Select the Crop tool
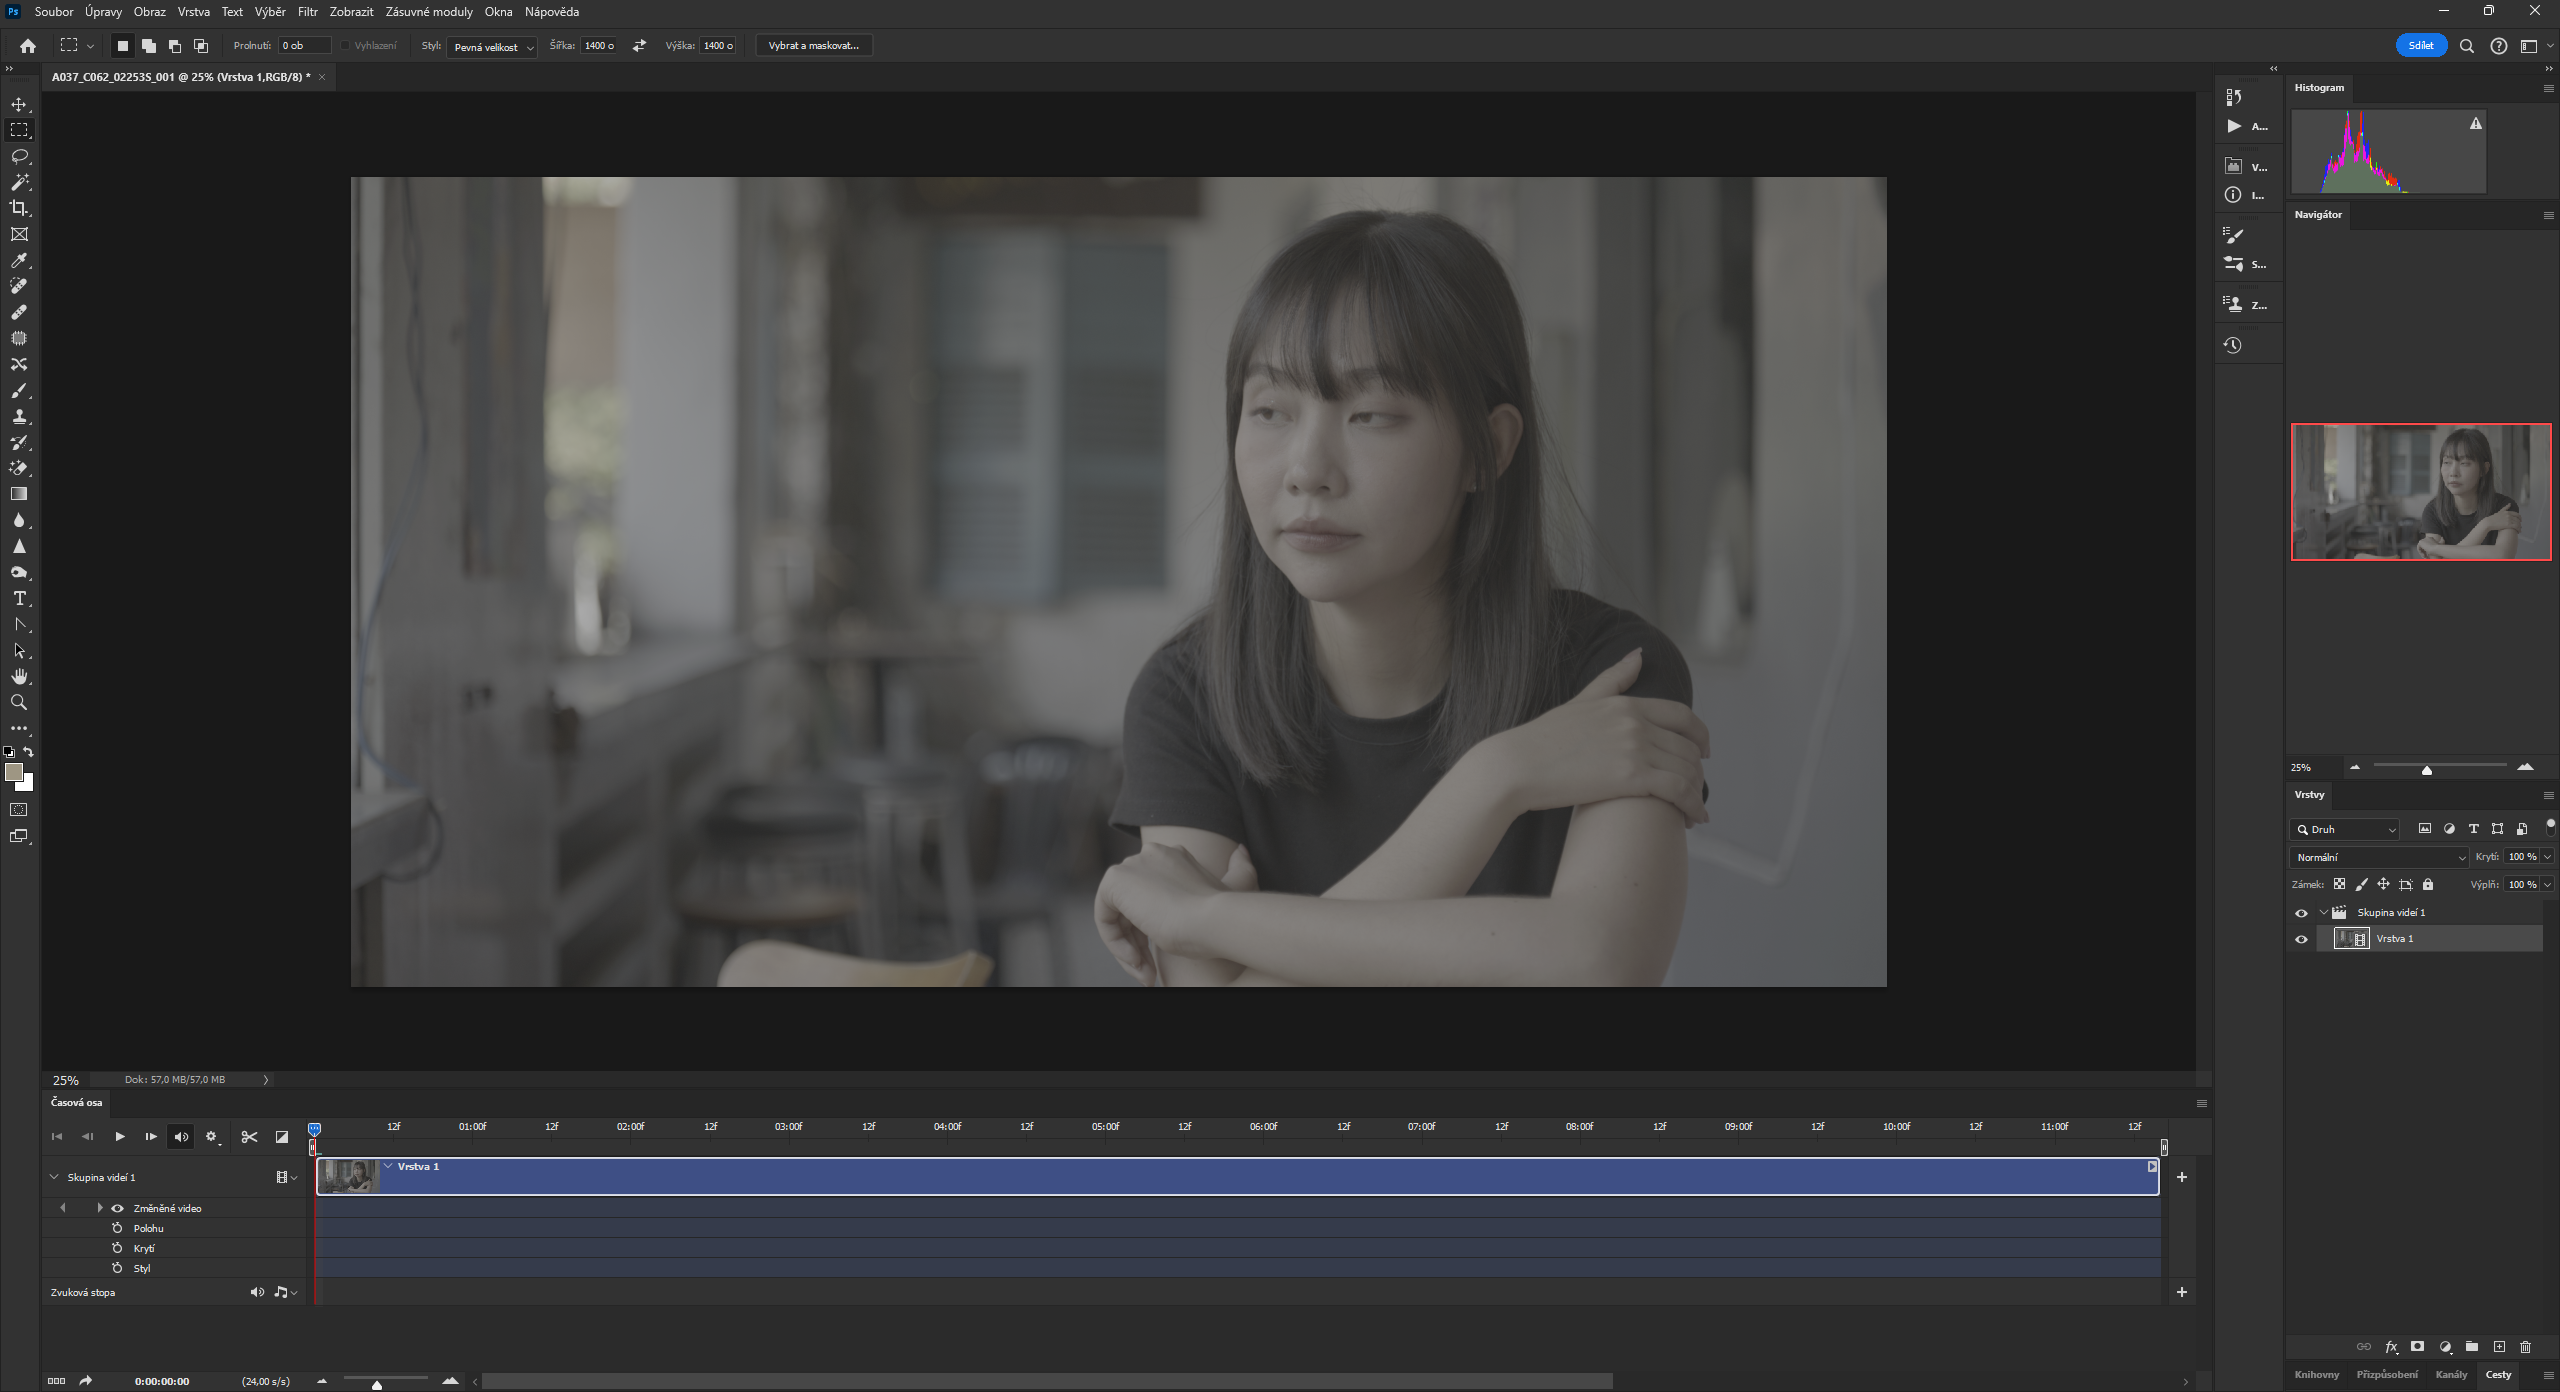The image size is (2560, 1392). [x=19, y=208]
